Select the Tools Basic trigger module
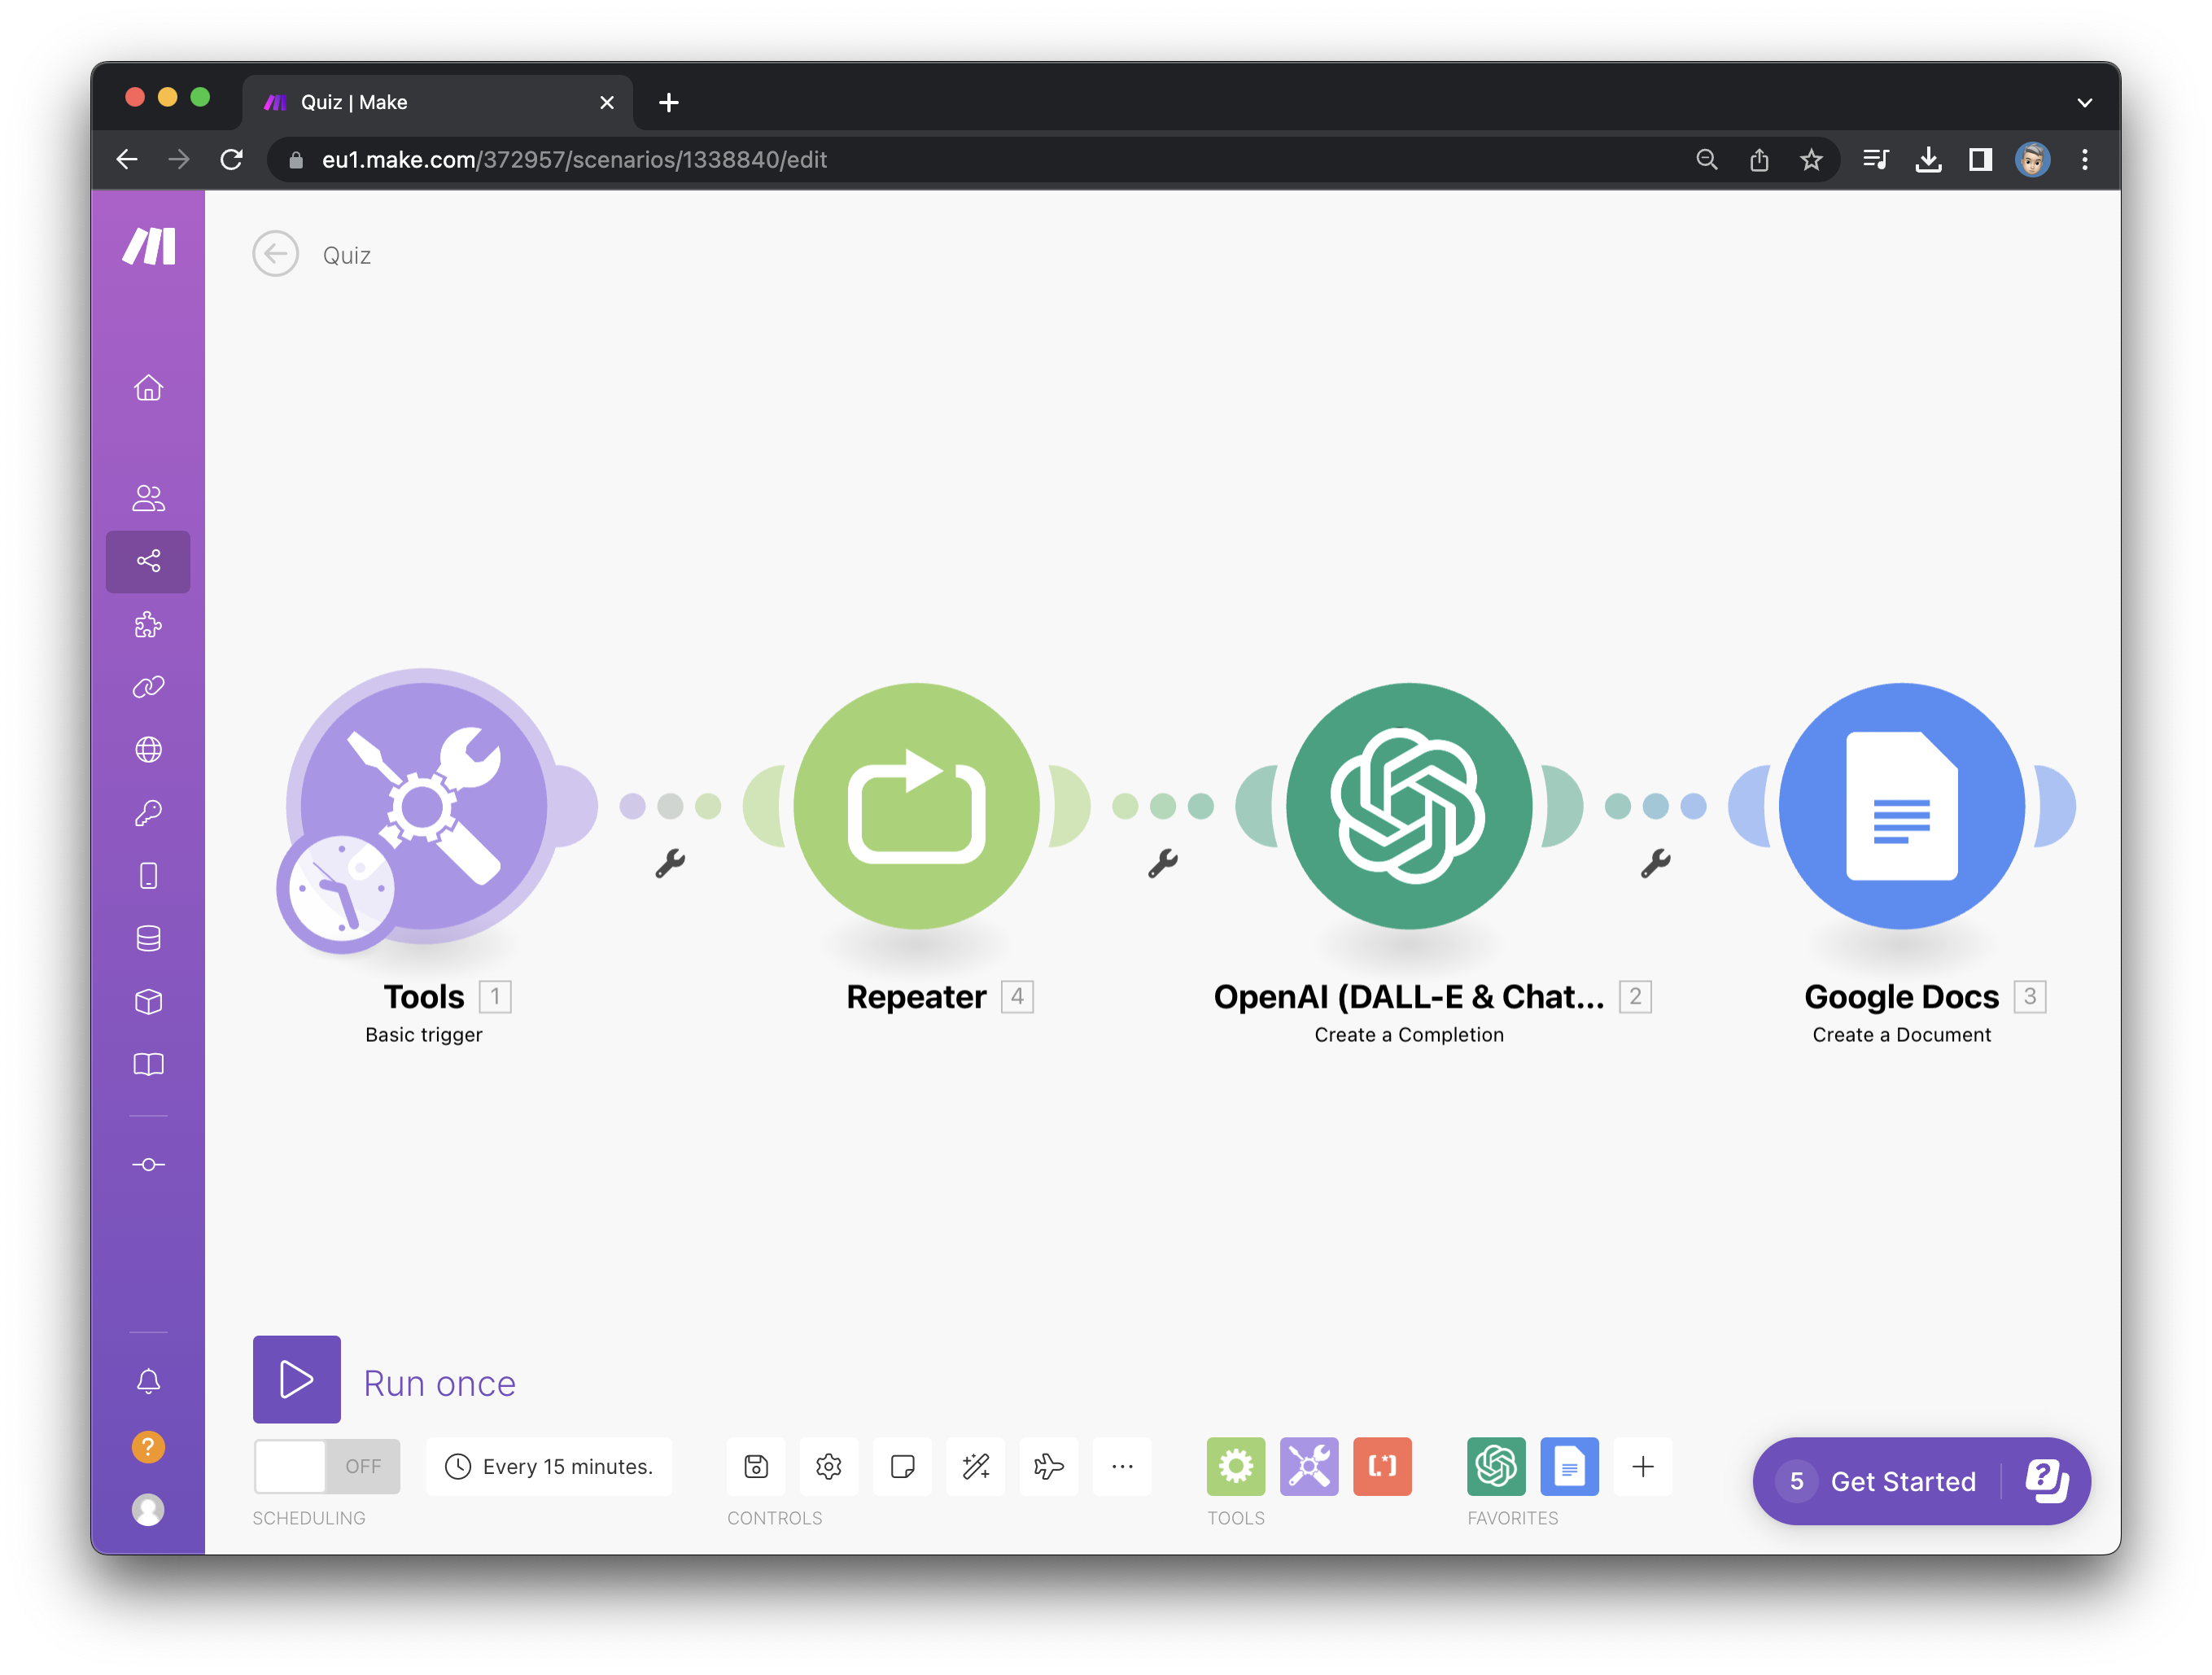 point(424,806)
